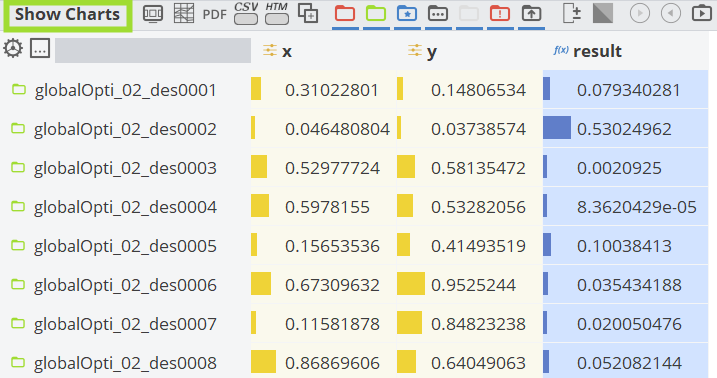Screen dimensions: 717x378
Task: Click result value 8.3620429e-05
Action: (637, 207)
